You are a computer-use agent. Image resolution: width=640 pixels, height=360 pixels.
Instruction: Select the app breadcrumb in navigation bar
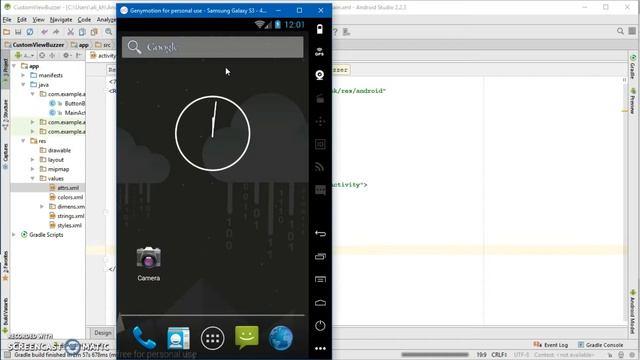click(80, 45)
